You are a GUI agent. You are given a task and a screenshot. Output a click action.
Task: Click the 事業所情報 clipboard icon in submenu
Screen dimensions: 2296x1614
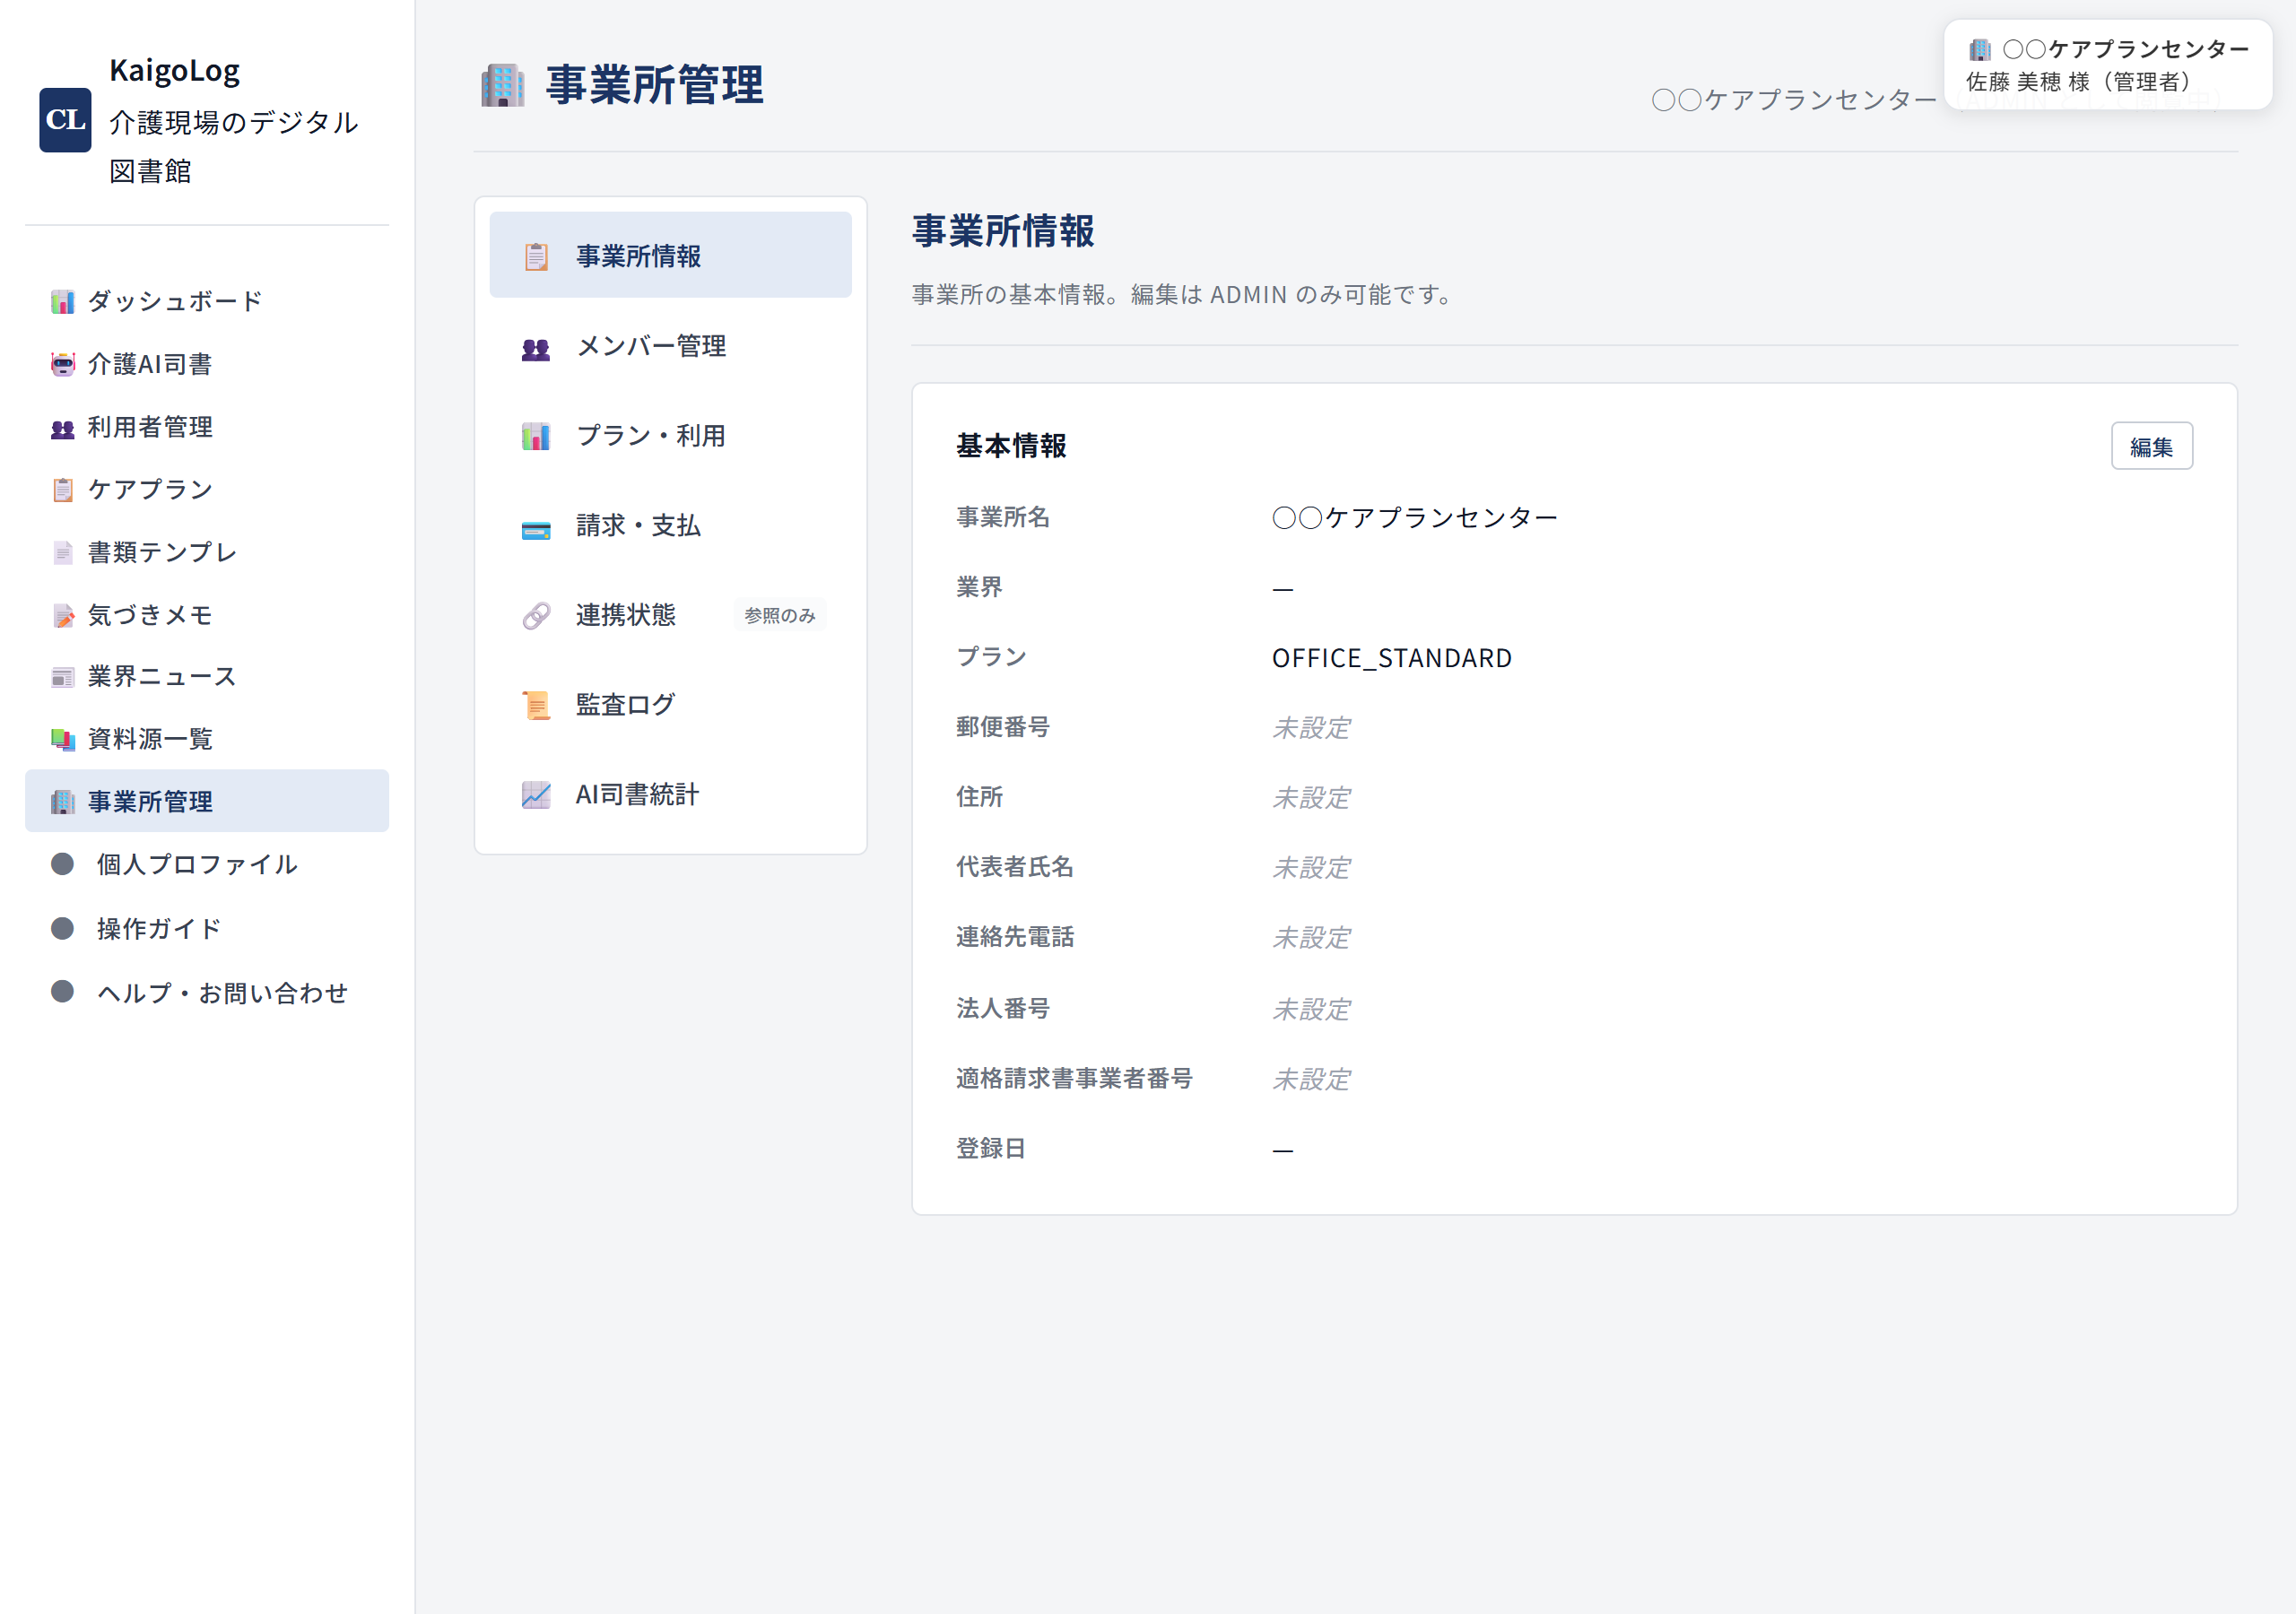tap(536, 257)
